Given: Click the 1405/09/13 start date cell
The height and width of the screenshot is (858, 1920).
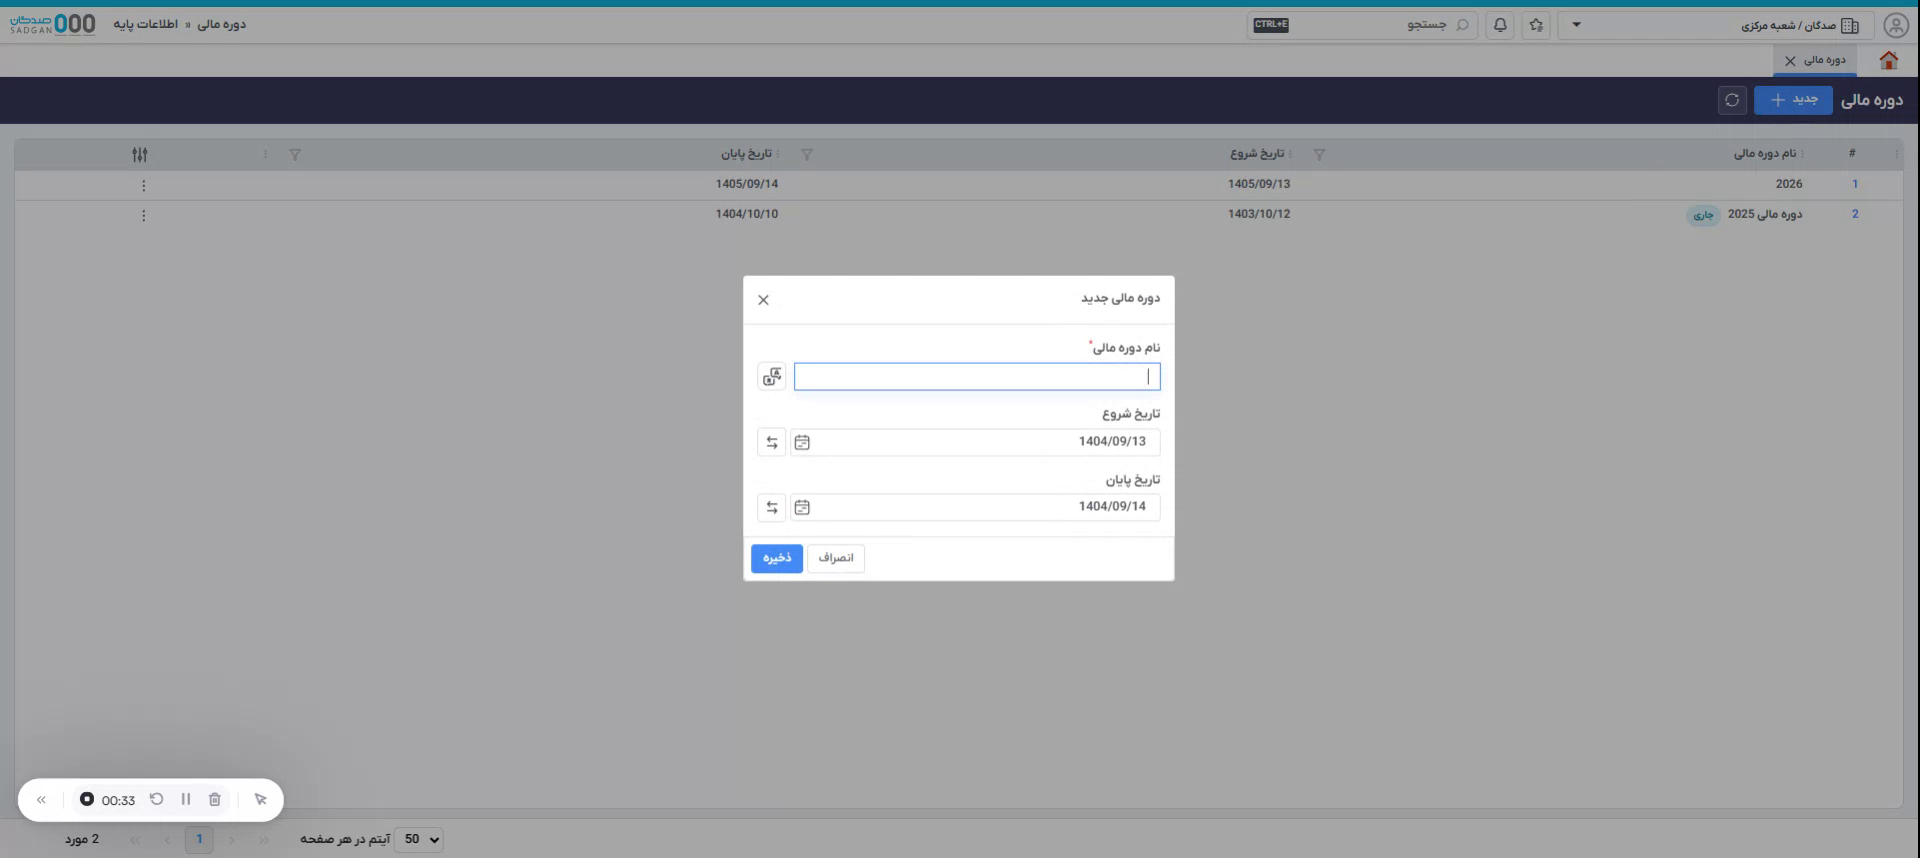Looking at the screenshot, I should (x=1259, y=184).
